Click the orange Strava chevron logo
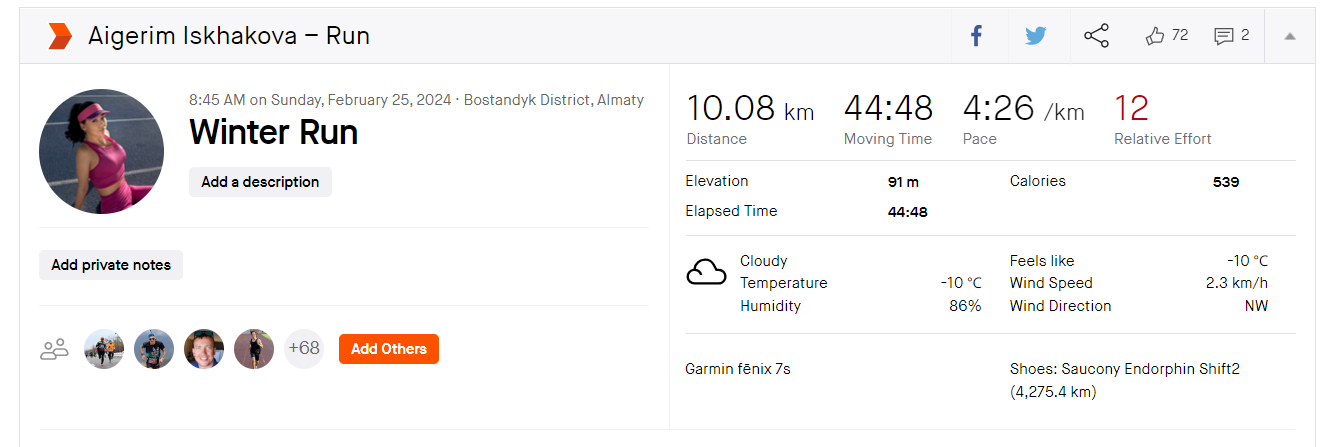Image resolution: width=1334 pixels, height=447 pixels. click(x=60, y=37)
